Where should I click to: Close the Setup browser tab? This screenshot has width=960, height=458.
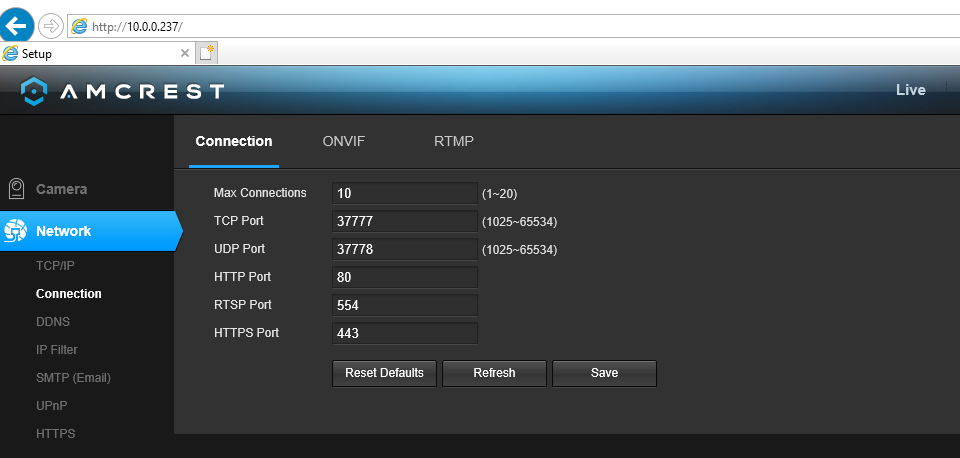(x=184, y=53)
